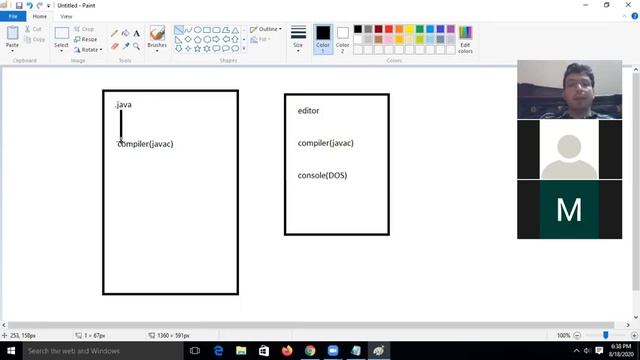Activate Color 1 selector
Image resolution: width=640 pixels, height=360 pixels.
(x=322, y=39)
